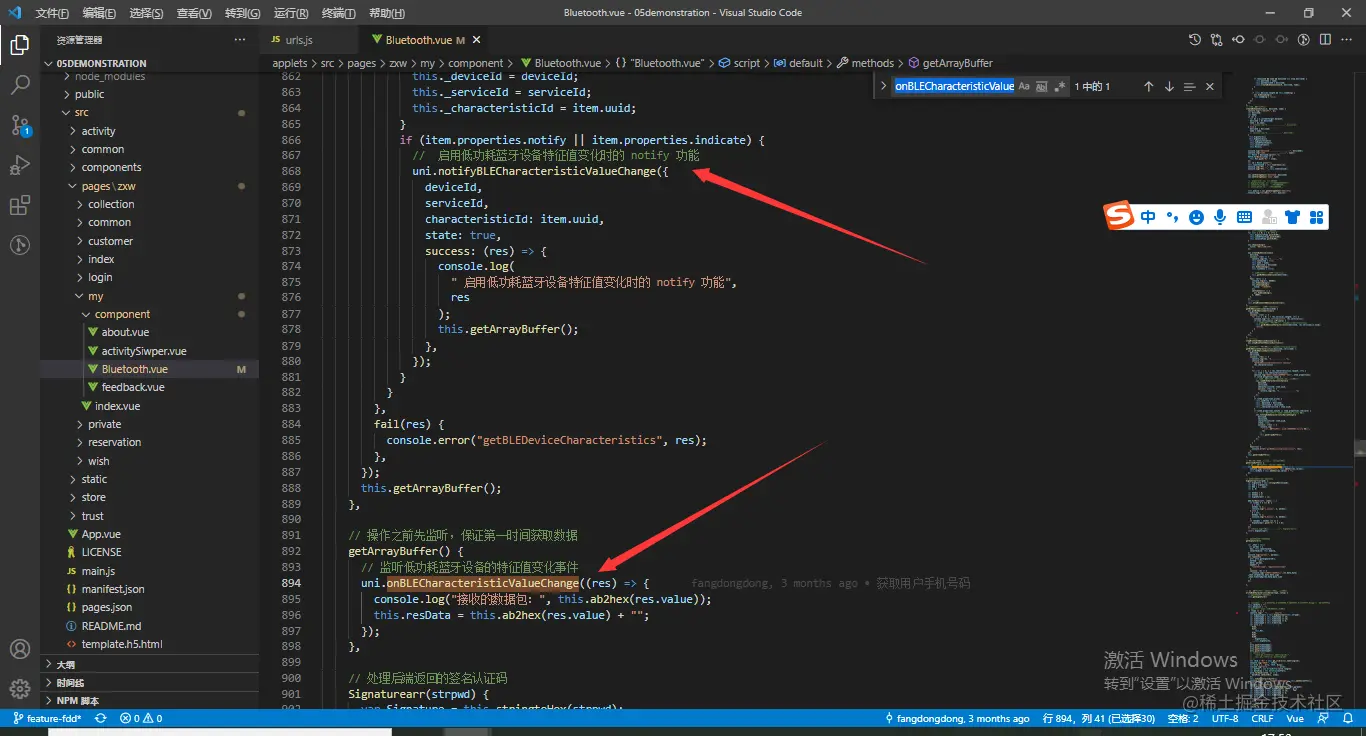Click the open changes compare icon

tap(1216, 40)
